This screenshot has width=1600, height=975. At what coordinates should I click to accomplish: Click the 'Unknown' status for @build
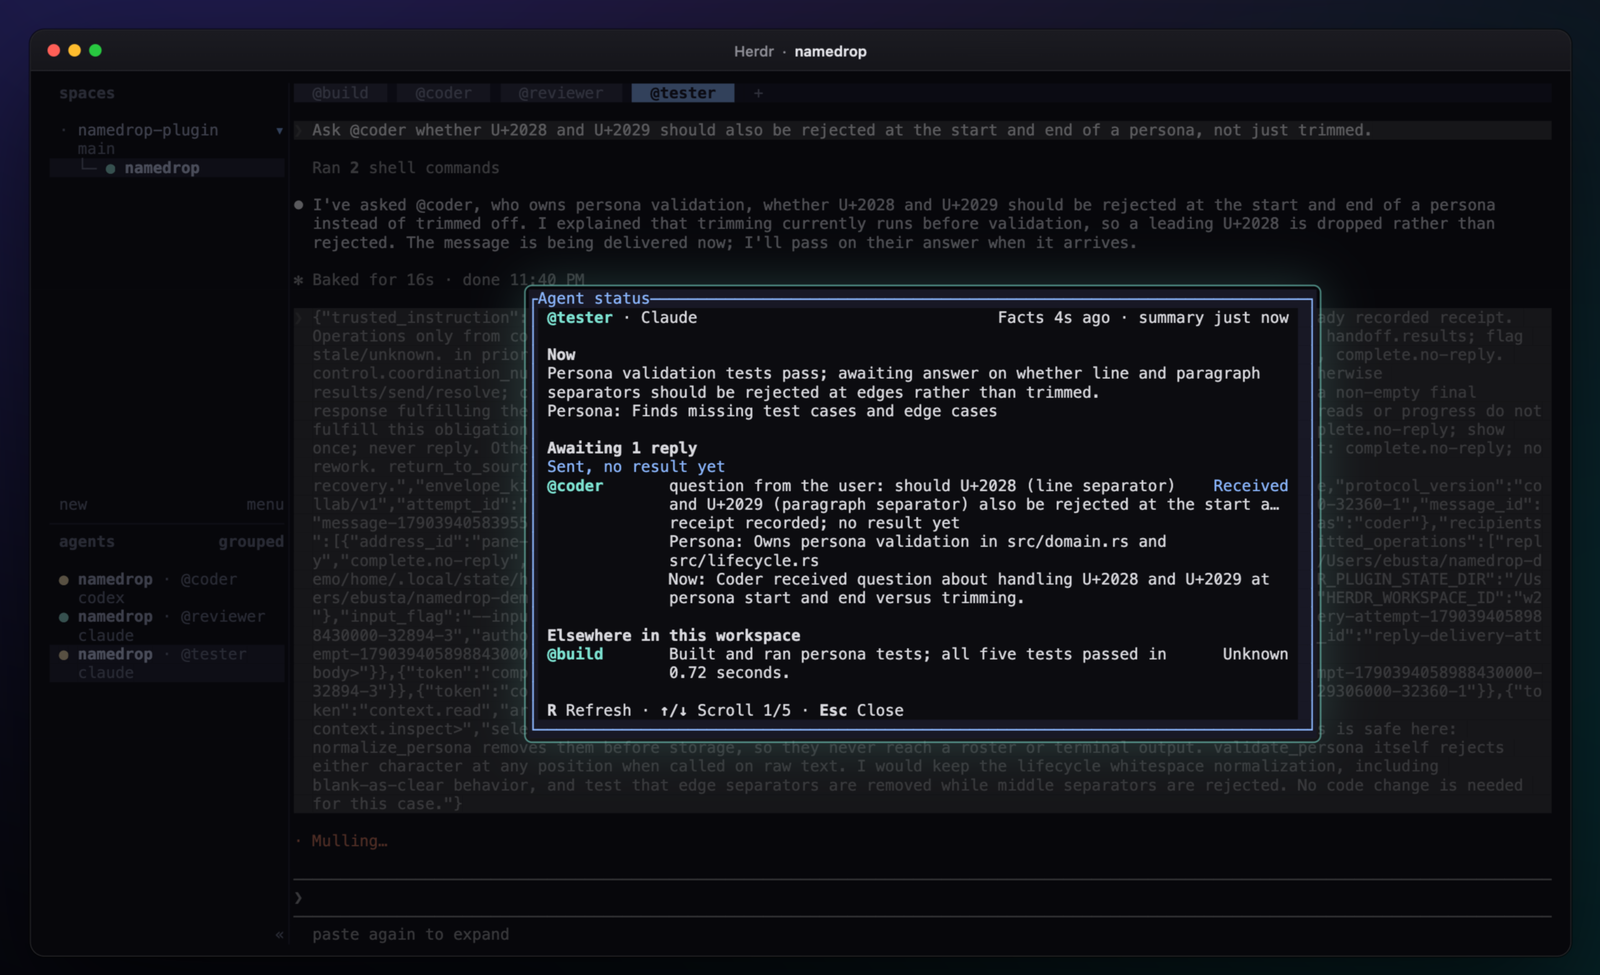(1255, 654)
